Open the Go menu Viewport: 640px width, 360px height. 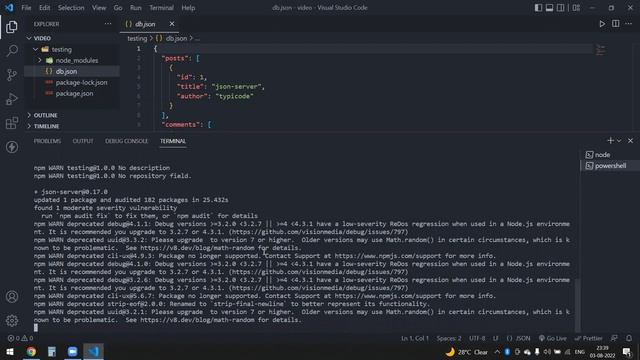118,8
